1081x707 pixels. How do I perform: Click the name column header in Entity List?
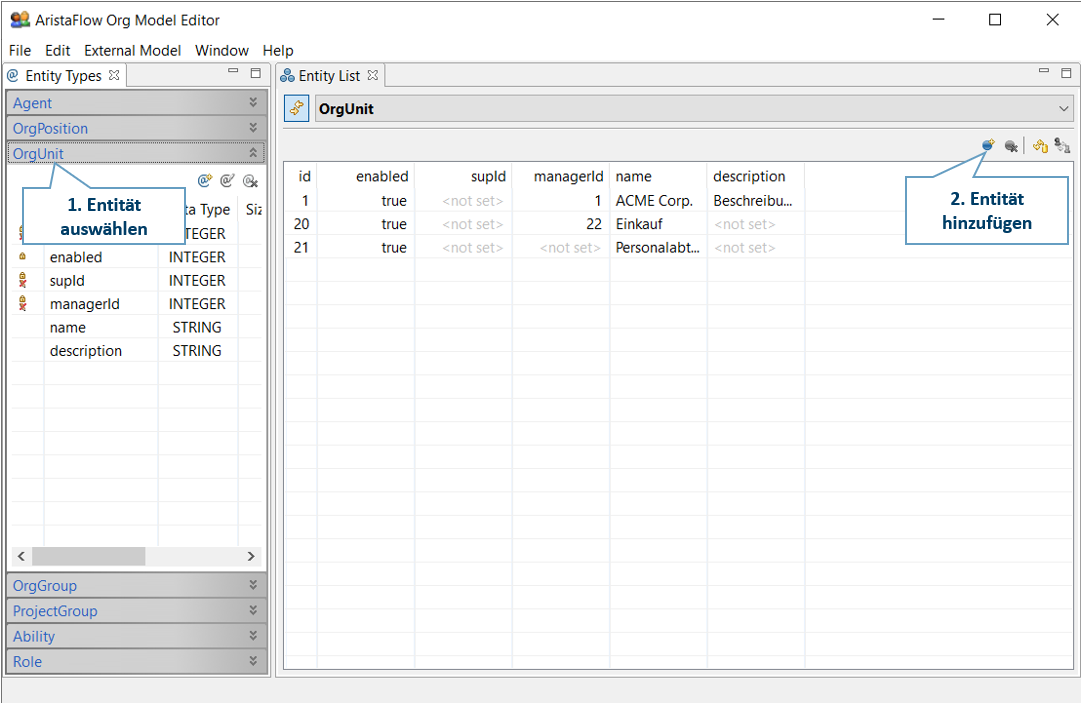pos(658,176)
